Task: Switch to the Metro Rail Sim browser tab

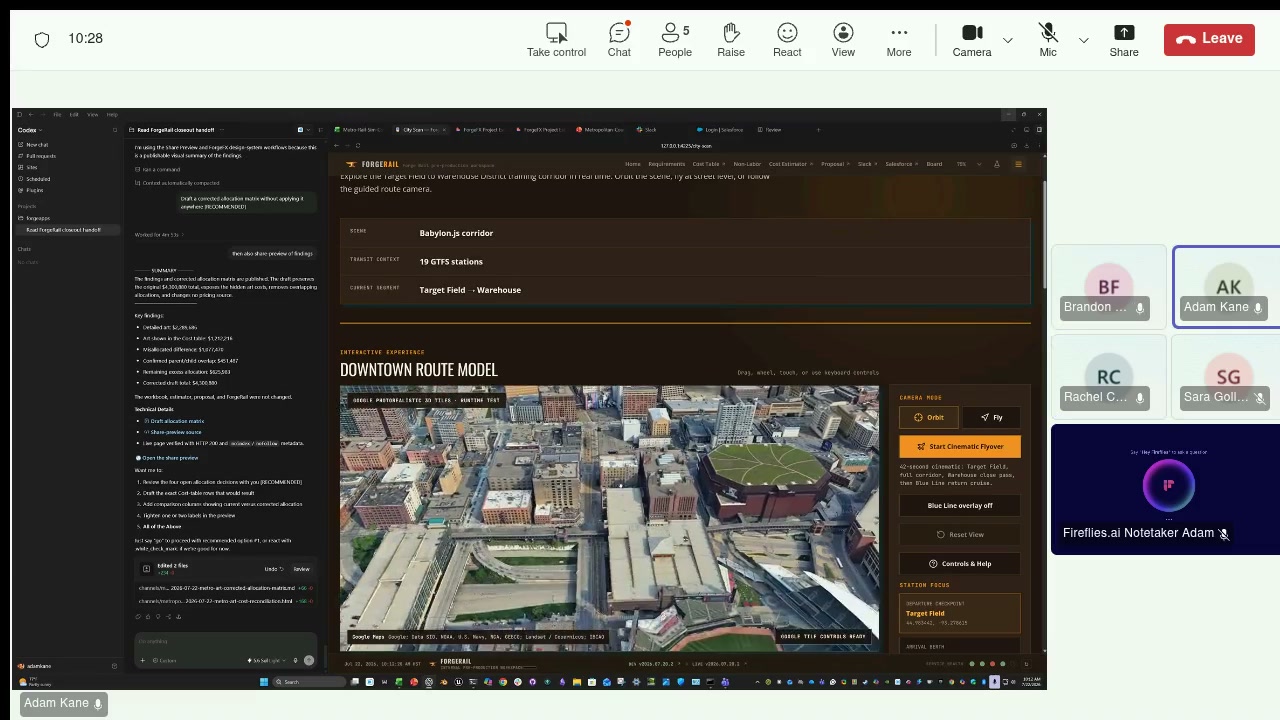Action: click(360, 130)
